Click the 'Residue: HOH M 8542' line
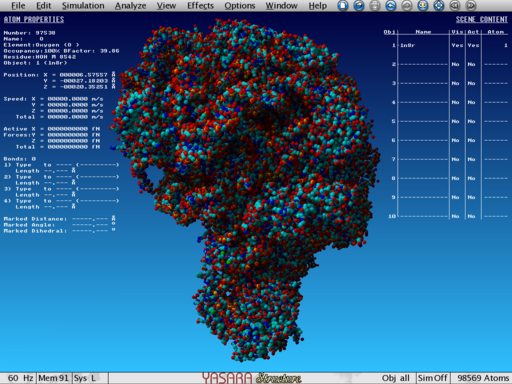Image resolution: width=512 pixels, height=384 pixels. (x=40, y=57)
